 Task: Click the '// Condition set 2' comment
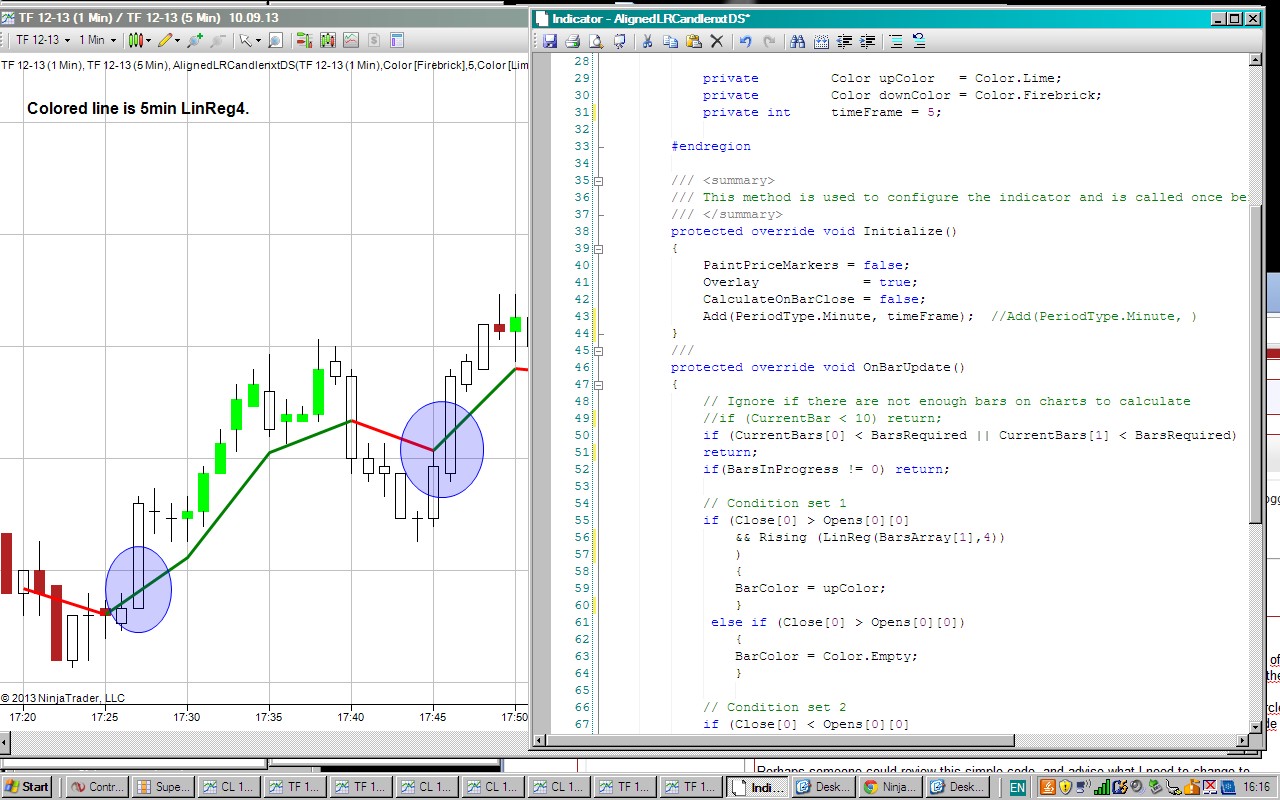(774, 707)
